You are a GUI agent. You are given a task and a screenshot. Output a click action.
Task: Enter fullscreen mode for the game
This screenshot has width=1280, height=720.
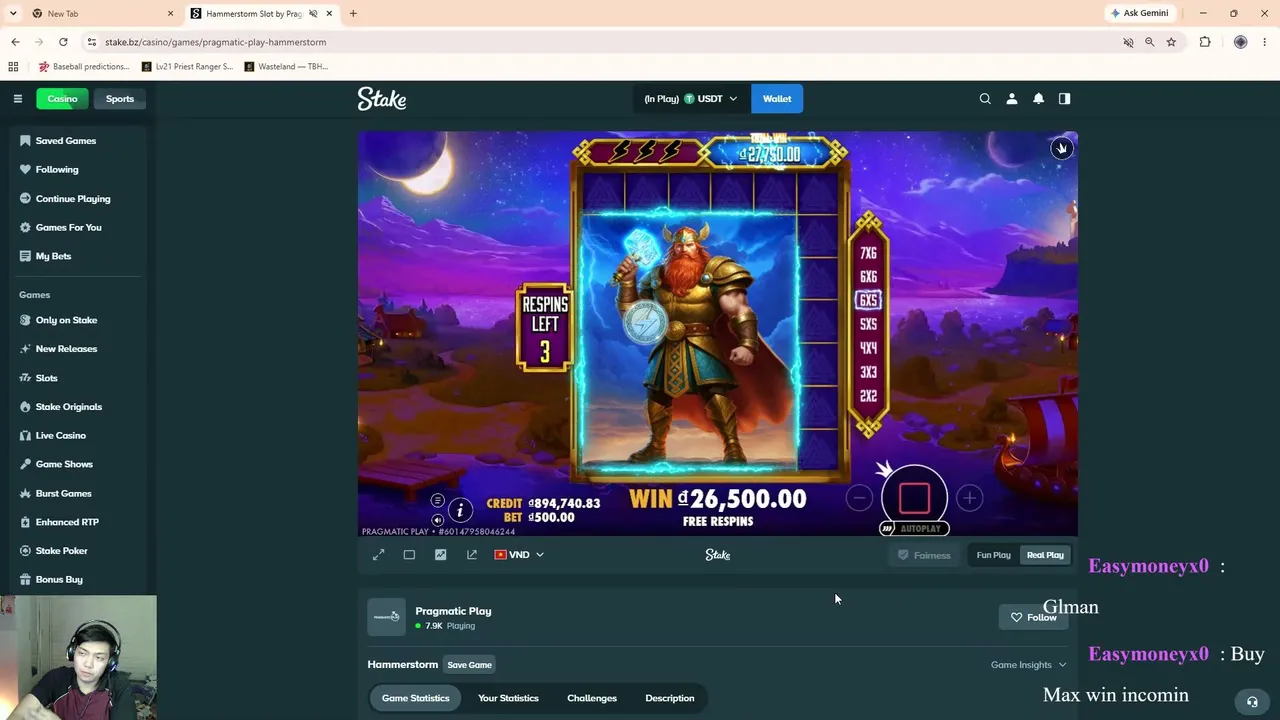click(x=378, y=555)
